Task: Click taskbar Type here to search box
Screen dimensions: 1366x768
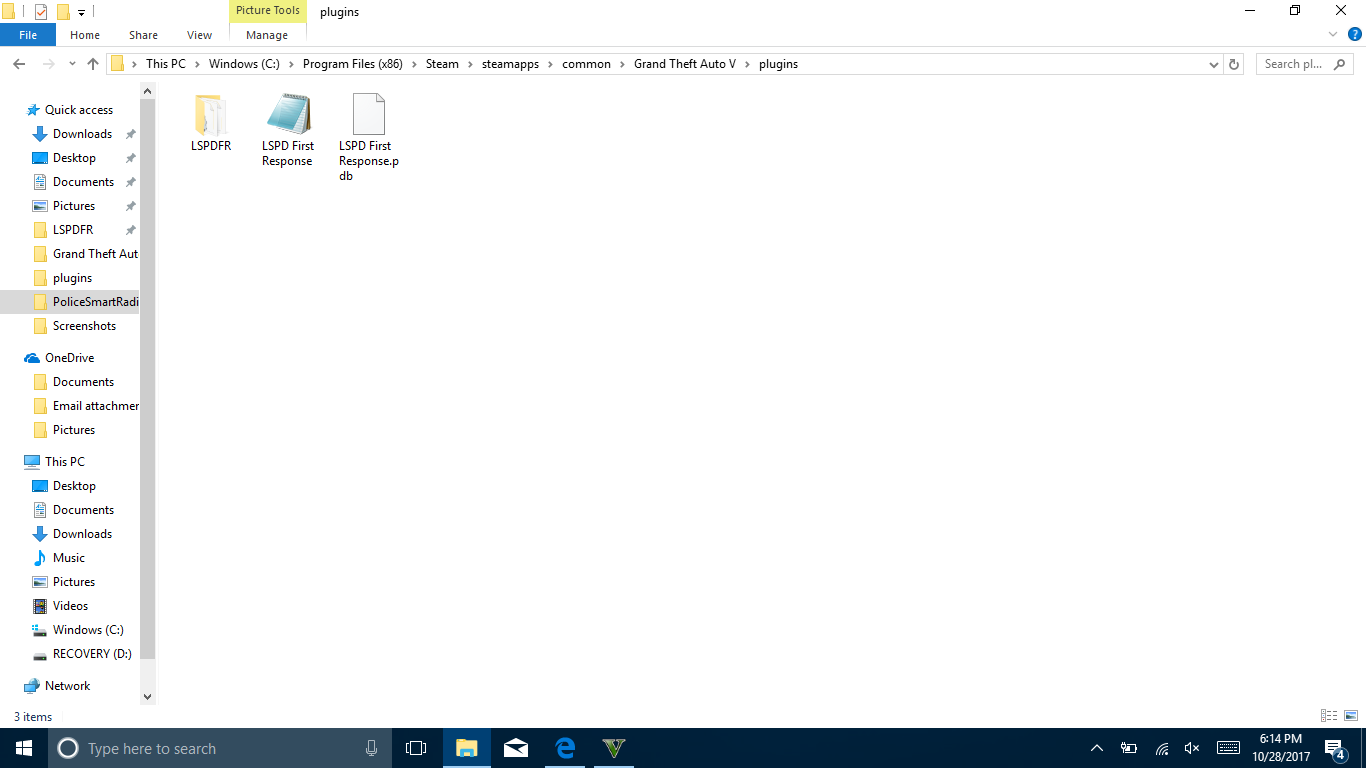Action: [x=218, y=748]
